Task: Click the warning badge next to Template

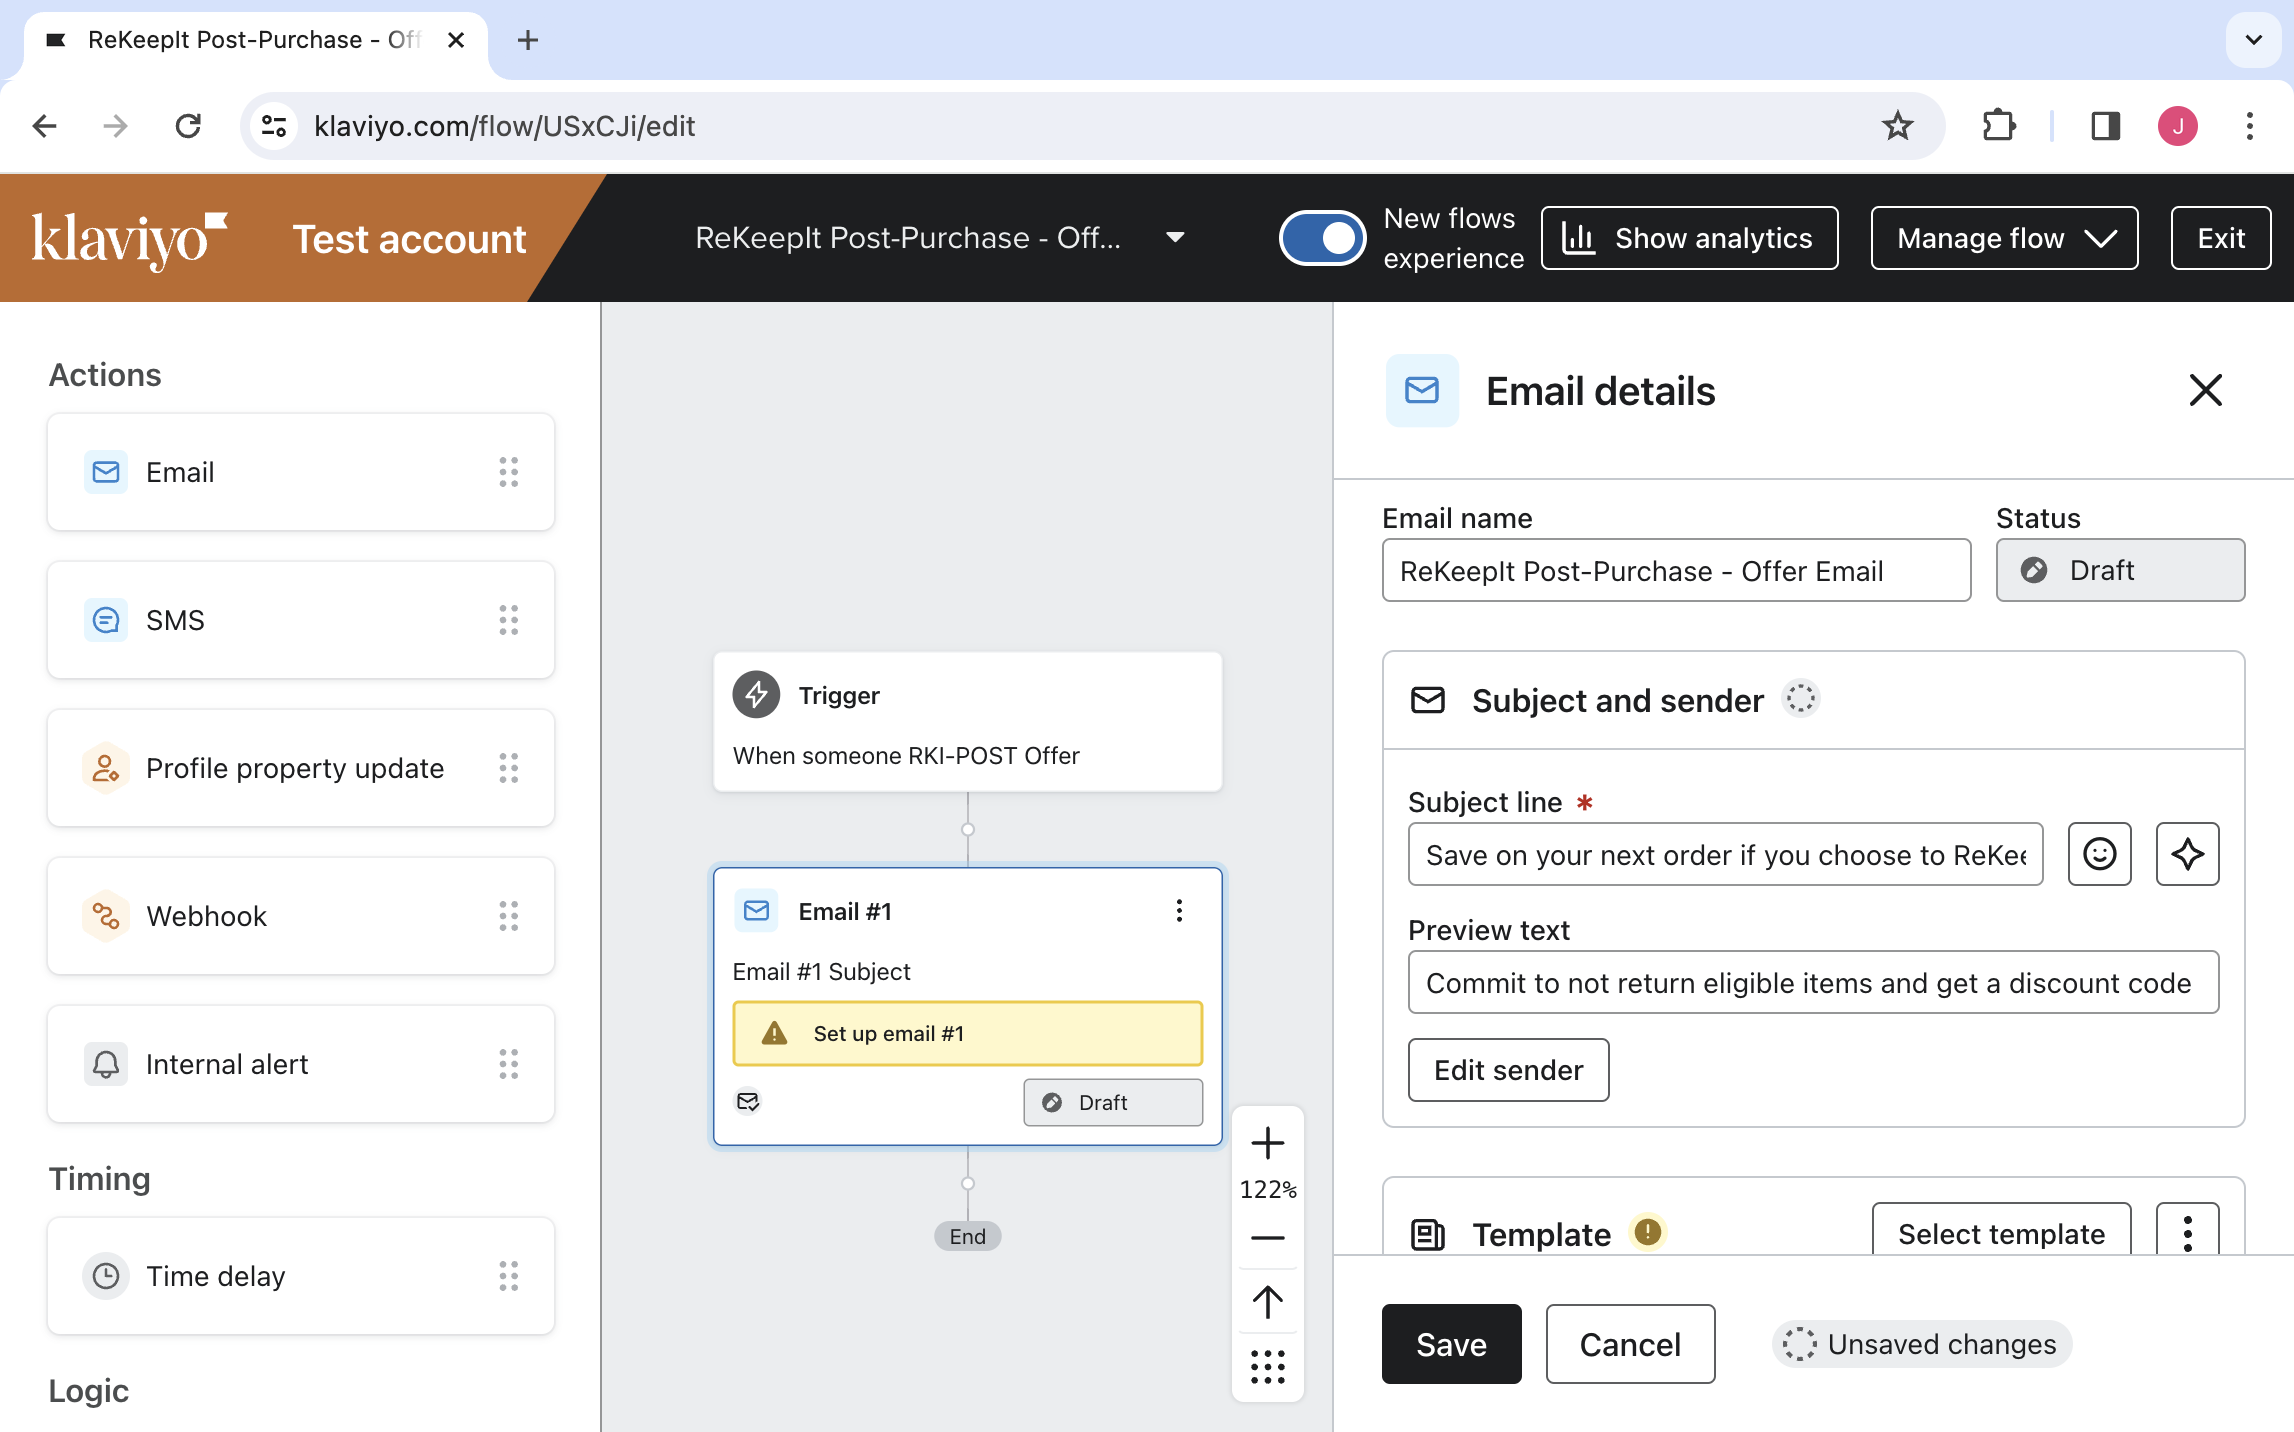Action: [x=1646, y=1233]
